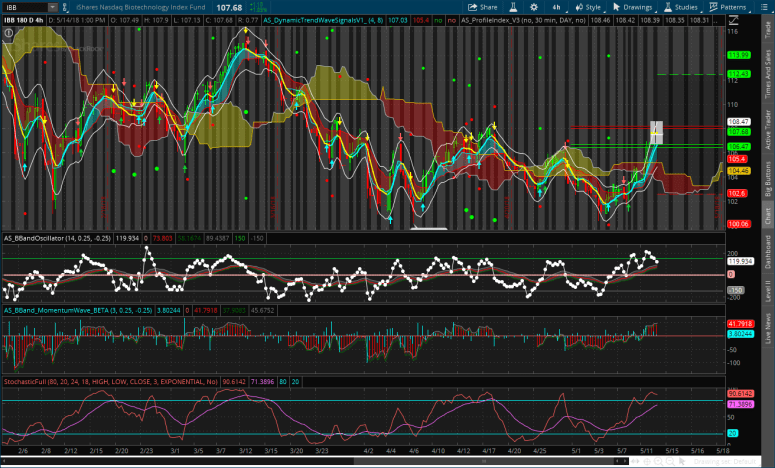The height and width of the screenshot is (468, 775).
Task: Expand the IBB symbol dropdown arrow
Action: [52, 7]
